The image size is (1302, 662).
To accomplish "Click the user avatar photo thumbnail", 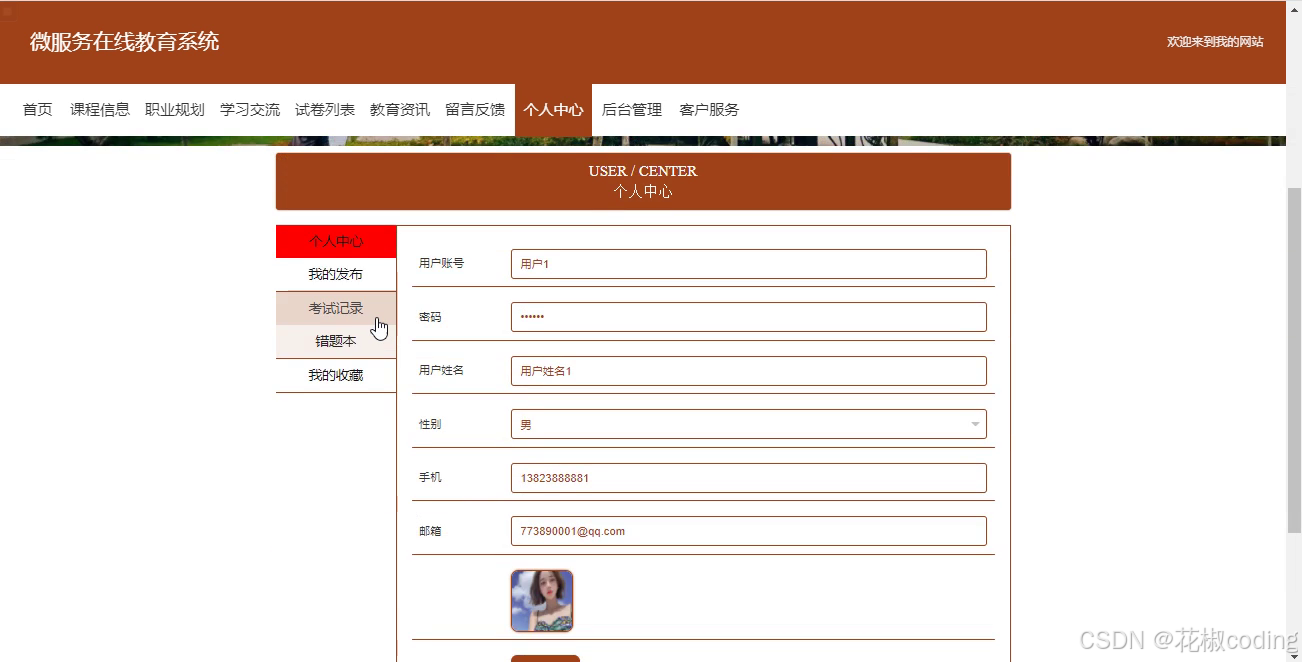I will (x=541, y=601).
